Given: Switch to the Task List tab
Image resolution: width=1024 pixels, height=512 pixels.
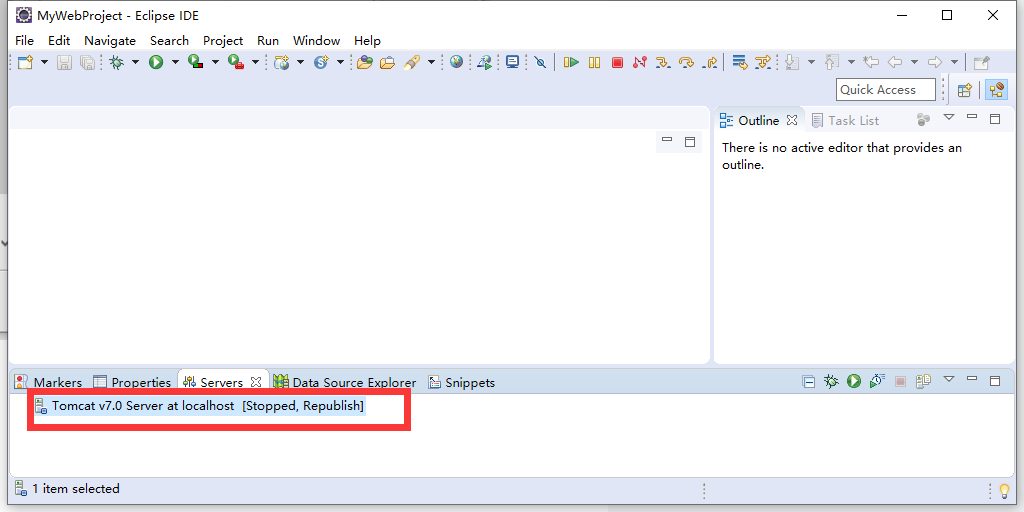Looking at the screenshot, I should click(x=845, y=120).
